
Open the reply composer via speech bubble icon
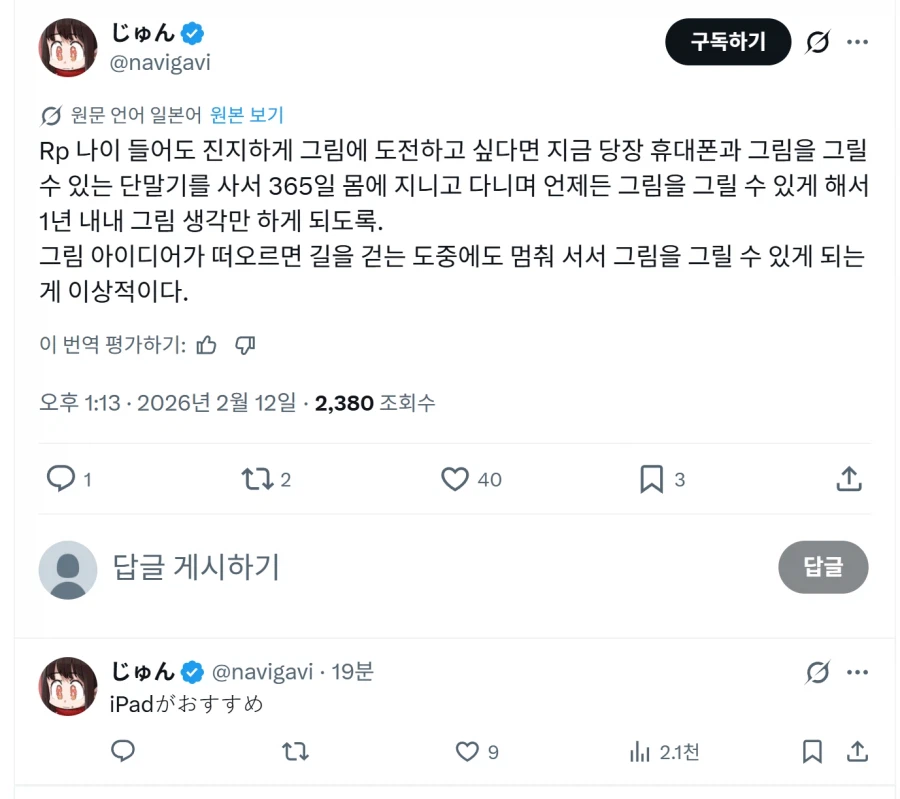60,479
